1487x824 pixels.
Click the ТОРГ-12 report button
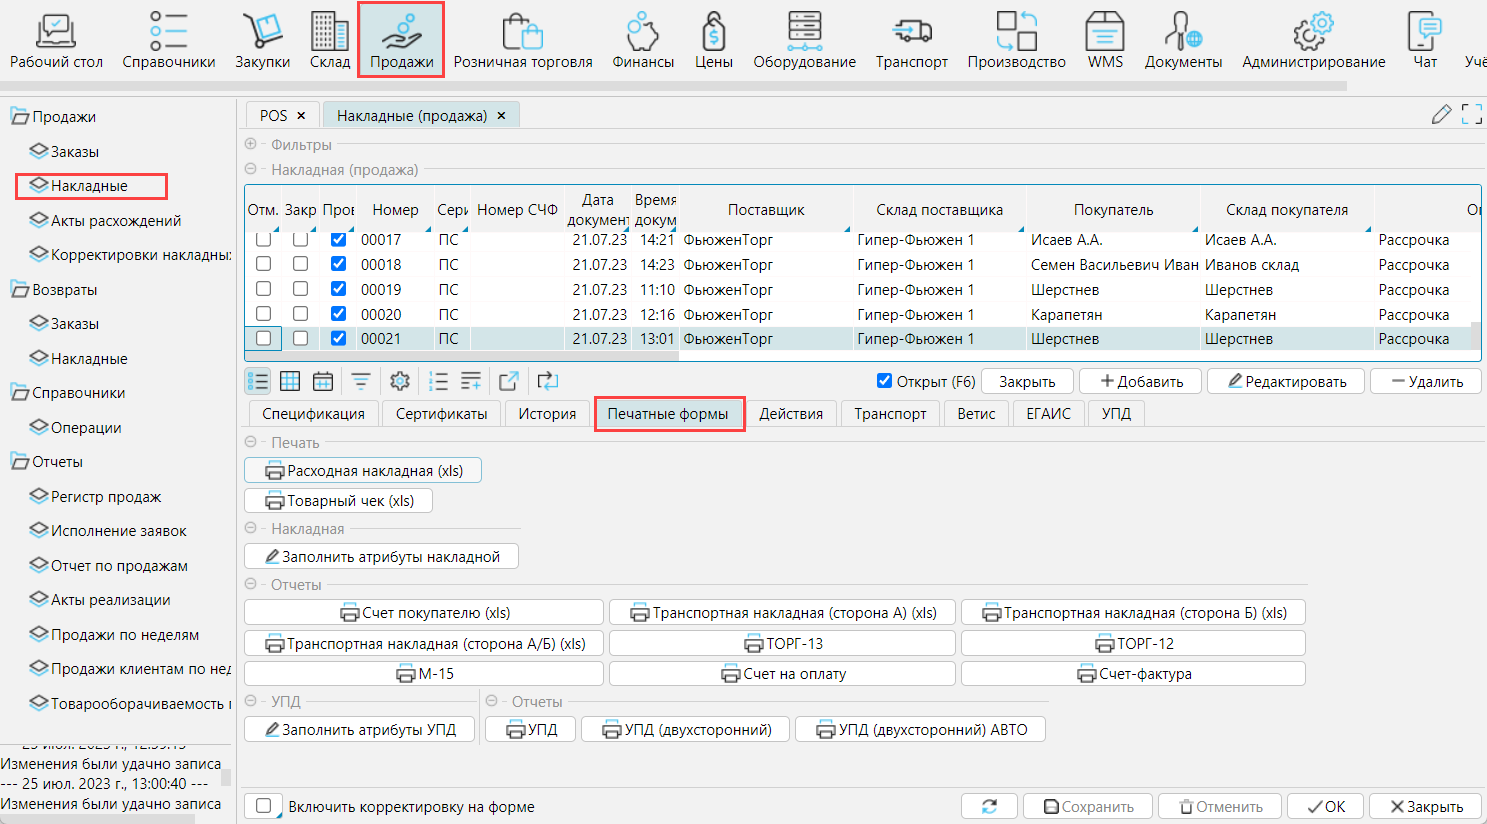pyautogui.click(x=1133, y=643)
